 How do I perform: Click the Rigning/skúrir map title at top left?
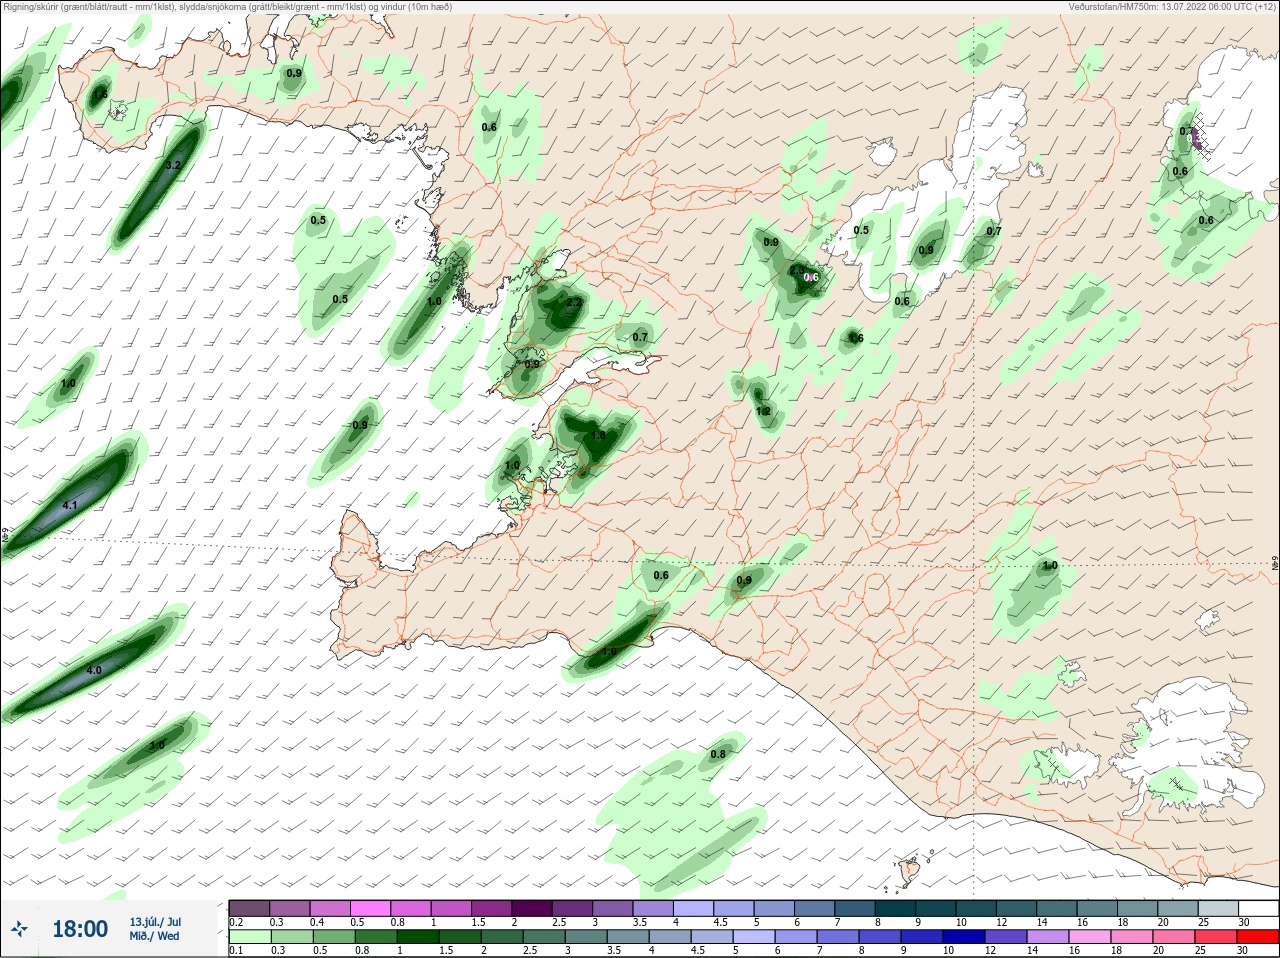pos(228,7)
